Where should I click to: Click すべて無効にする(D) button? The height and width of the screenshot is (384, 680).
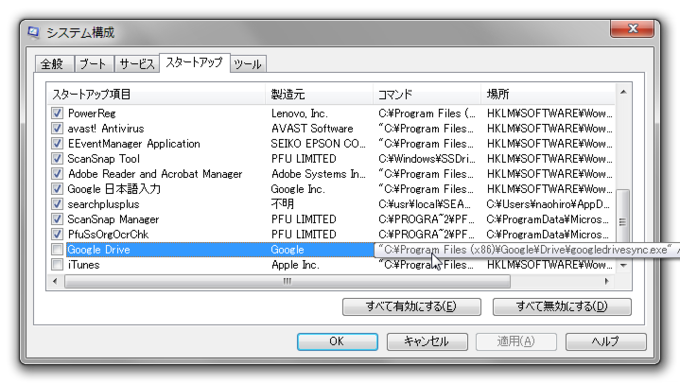(x=562, y=306)
